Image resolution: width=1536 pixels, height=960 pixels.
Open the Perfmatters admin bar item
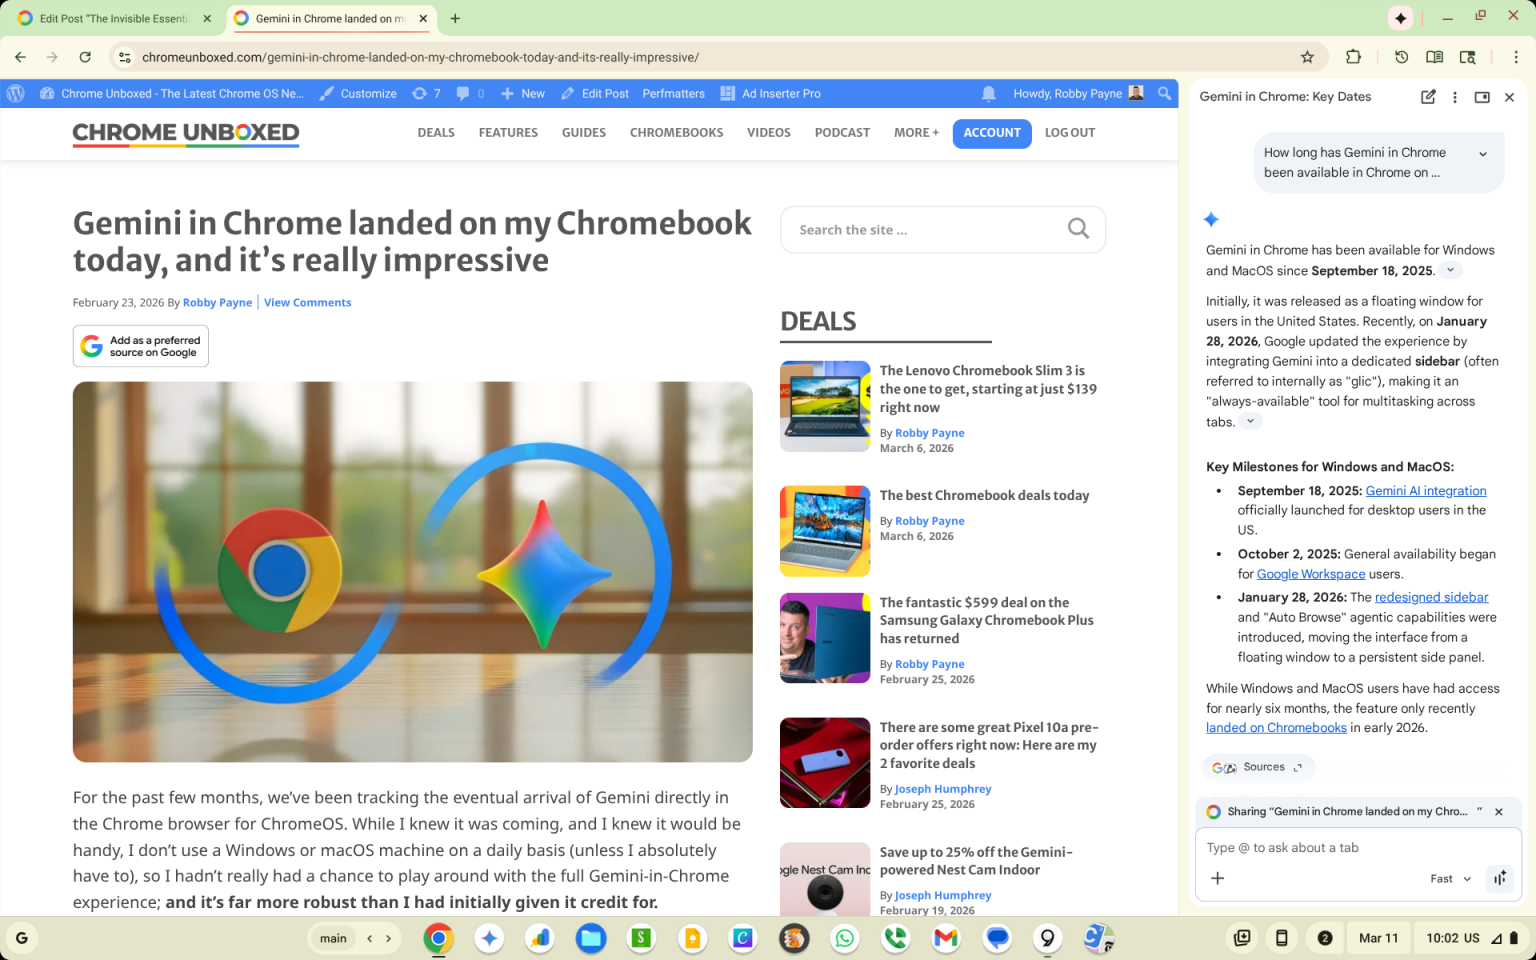(x=673, y=93)
